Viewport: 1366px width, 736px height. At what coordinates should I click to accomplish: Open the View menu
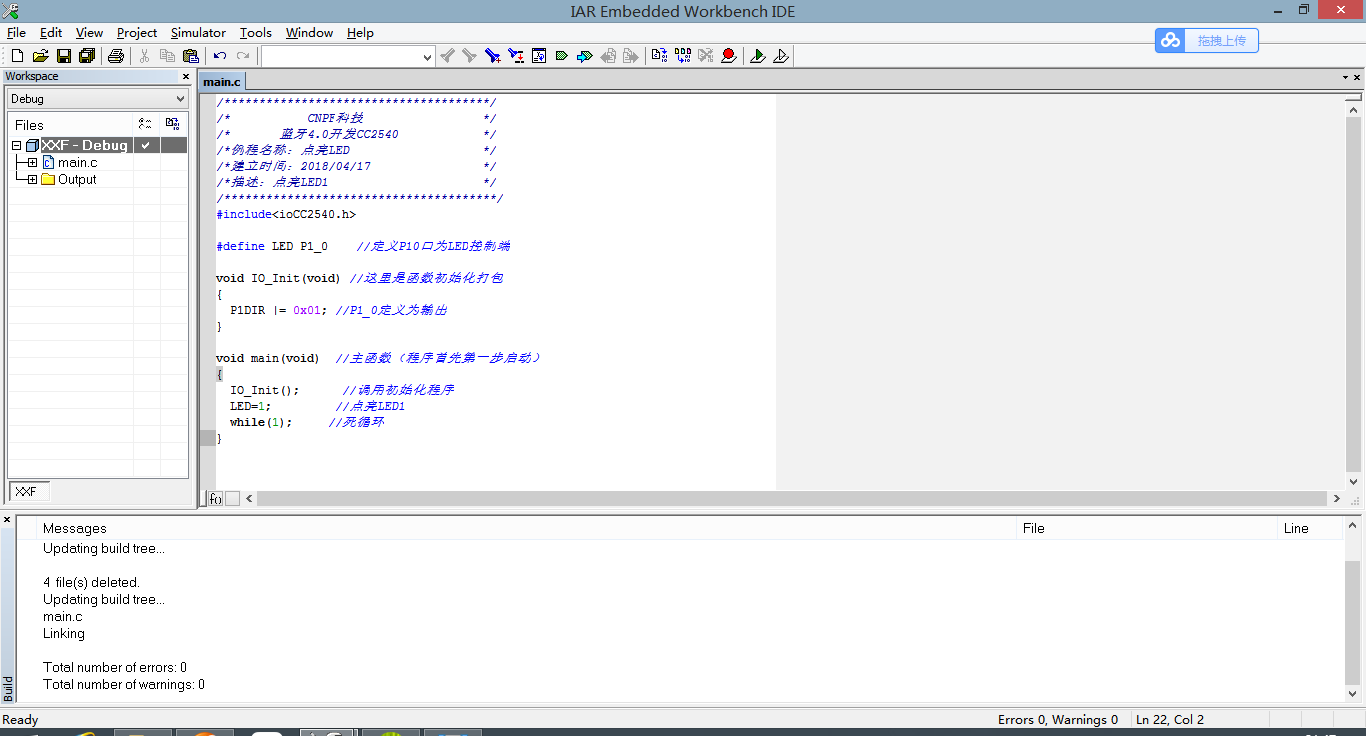click(x=89, y=33)
